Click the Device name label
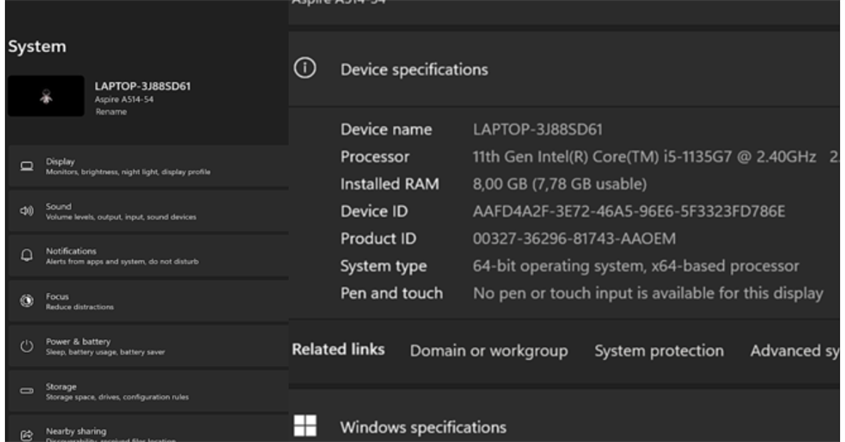Image resolution: width=845 pixels, height=442 pixels. (386, 129)
